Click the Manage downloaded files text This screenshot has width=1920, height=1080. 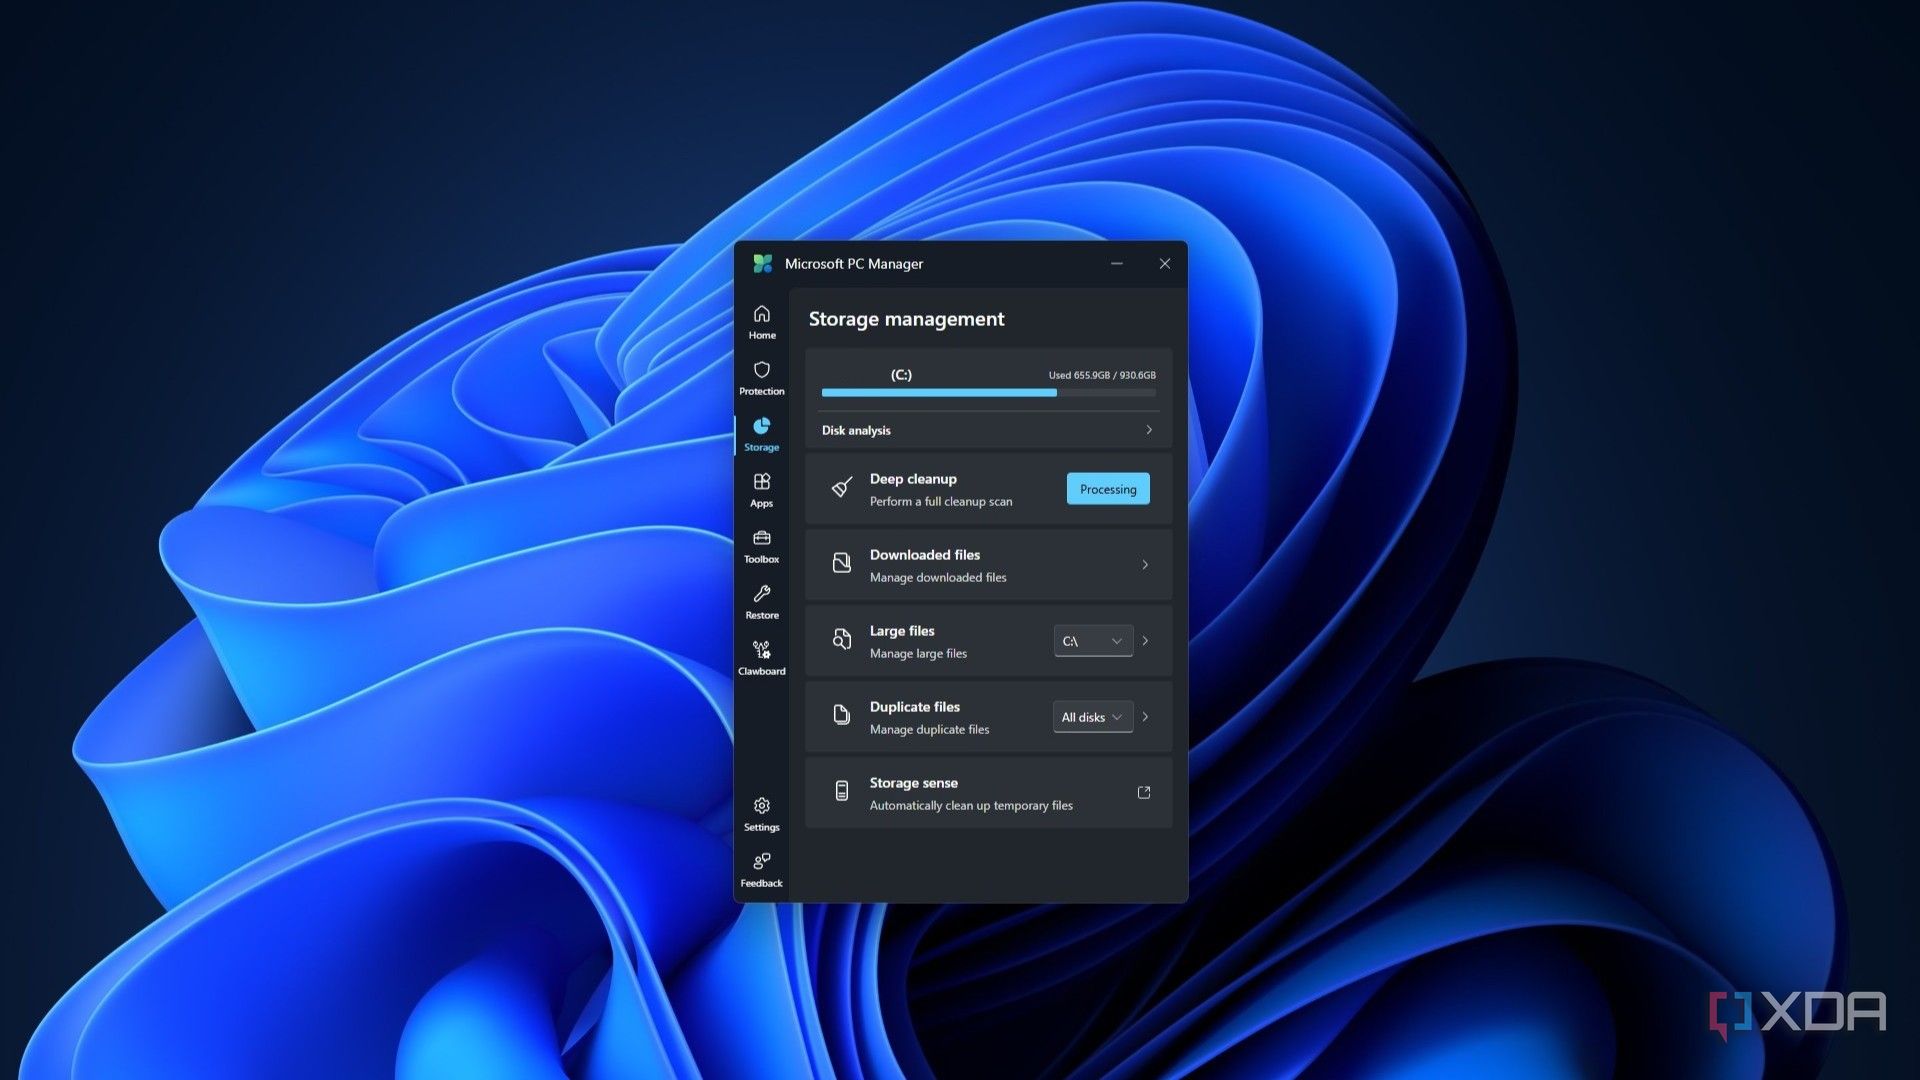[938, 578]
